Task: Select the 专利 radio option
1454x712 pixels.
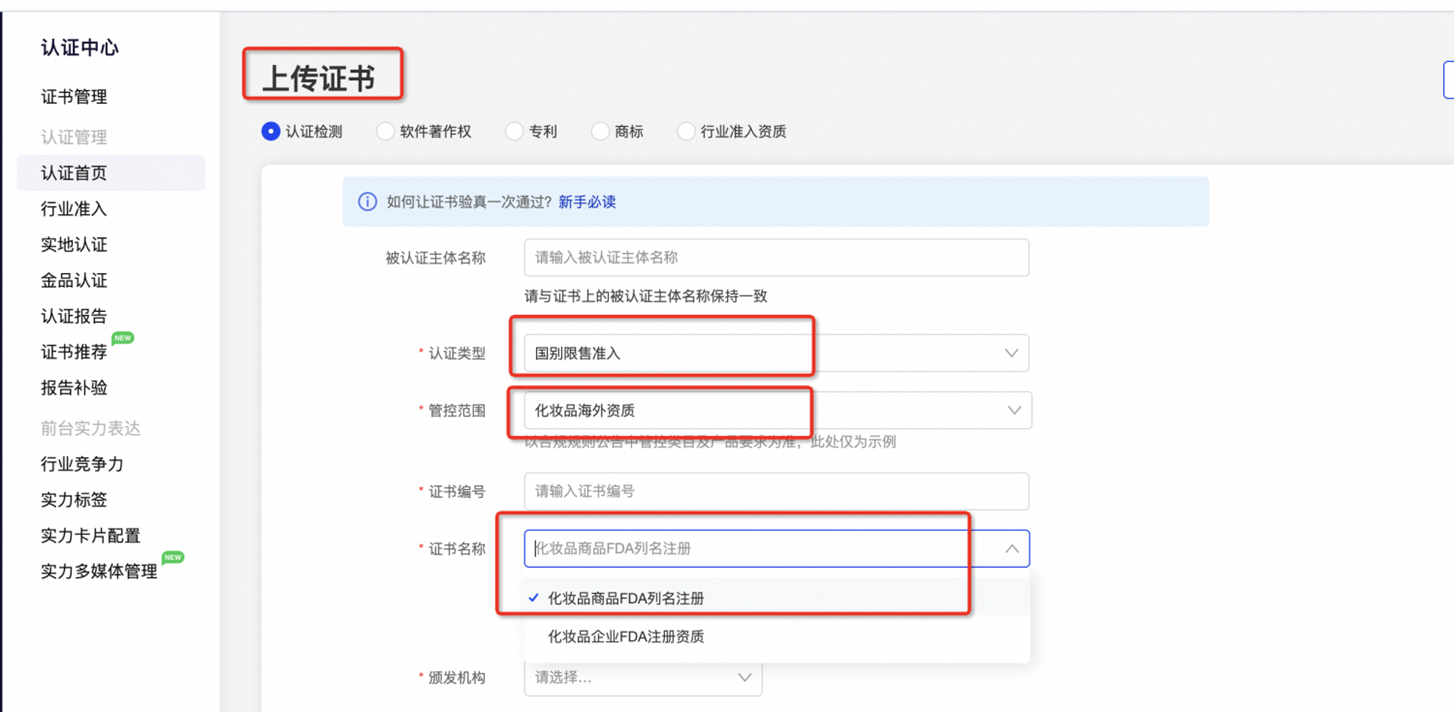Action: pyautogui.click(x=516, y=131)
